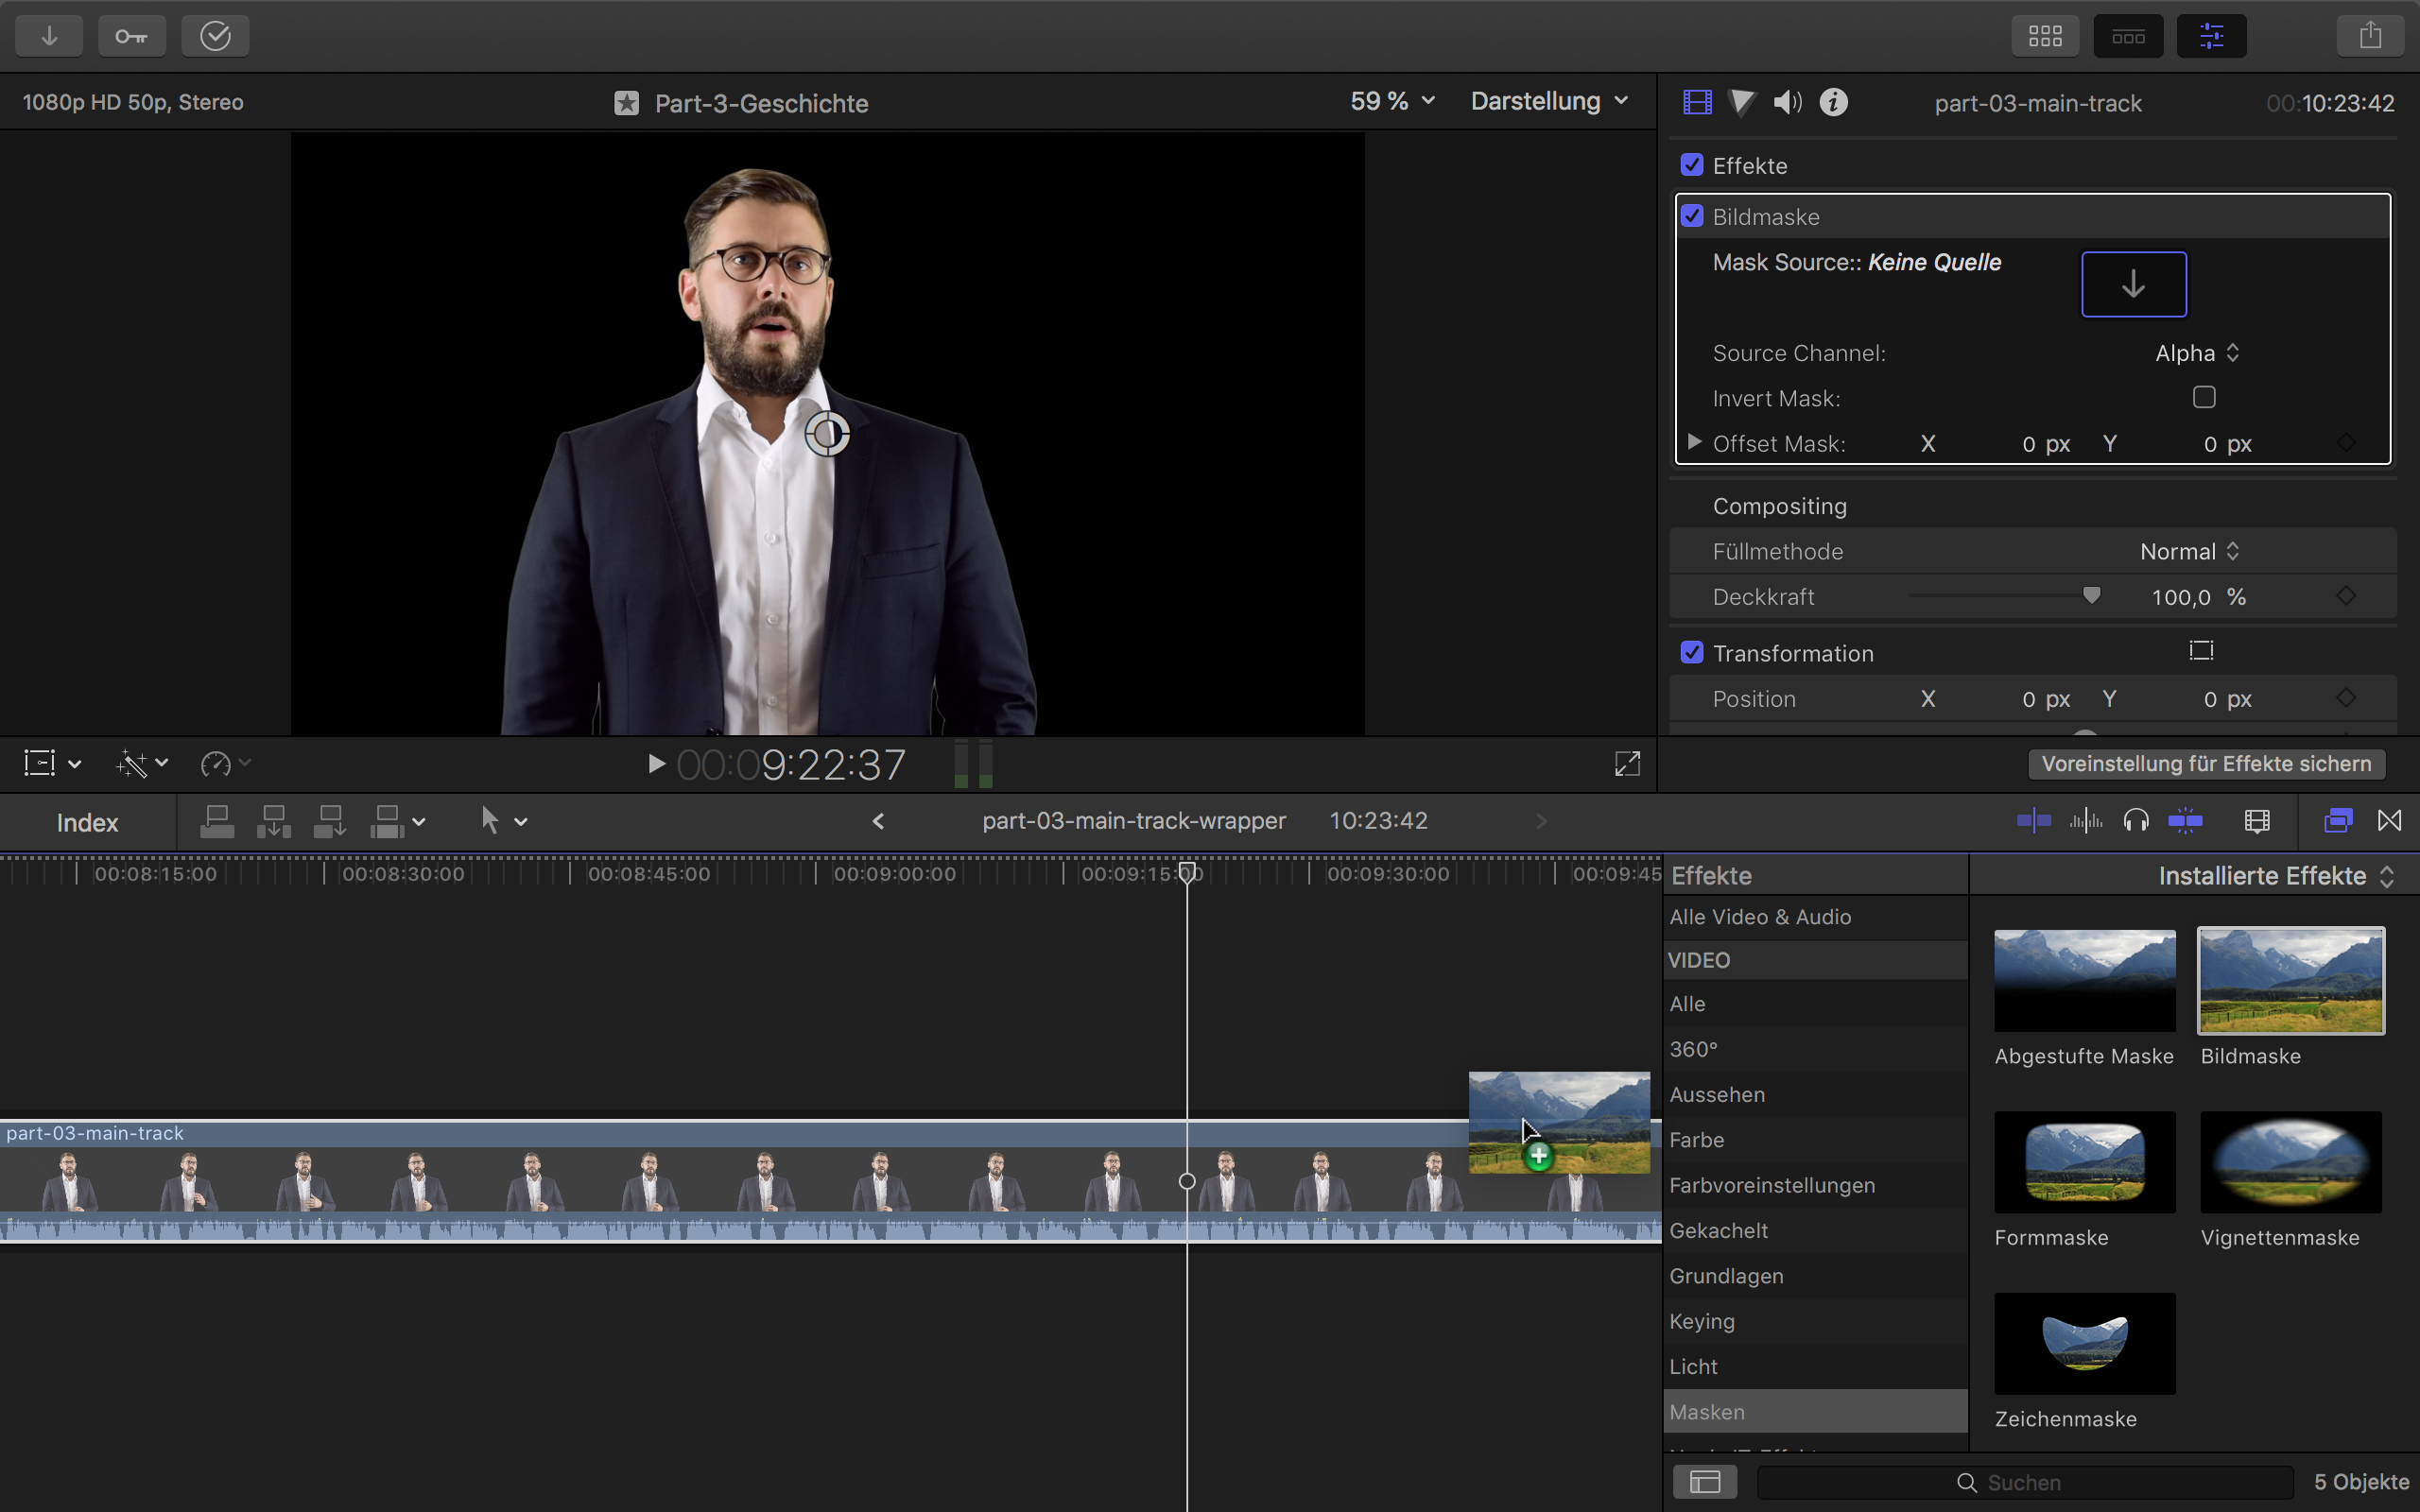This screenshot has width=2420, height=1512.
Task: Open the enhancement magic wand dropdown
Action: click(x=142, y=764)
